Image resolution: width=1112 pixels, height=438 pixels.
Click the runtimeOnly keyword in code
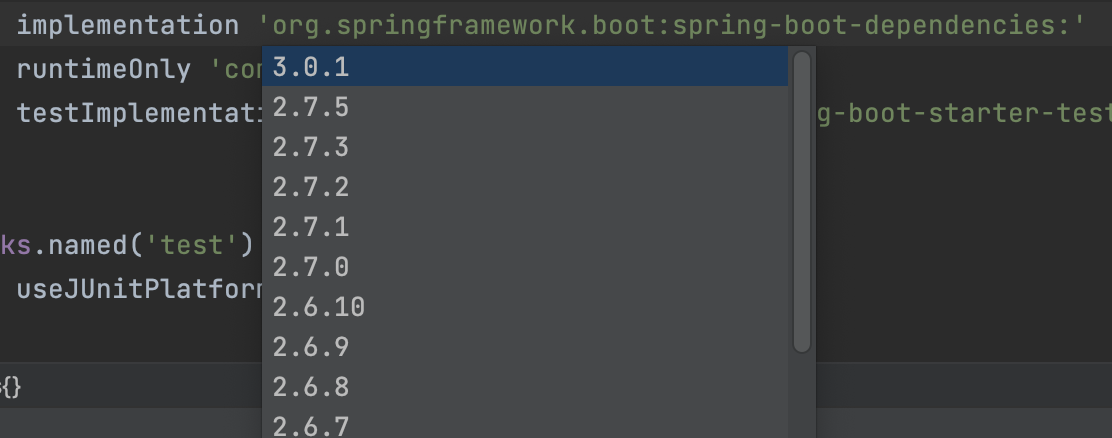coord(103,70)
